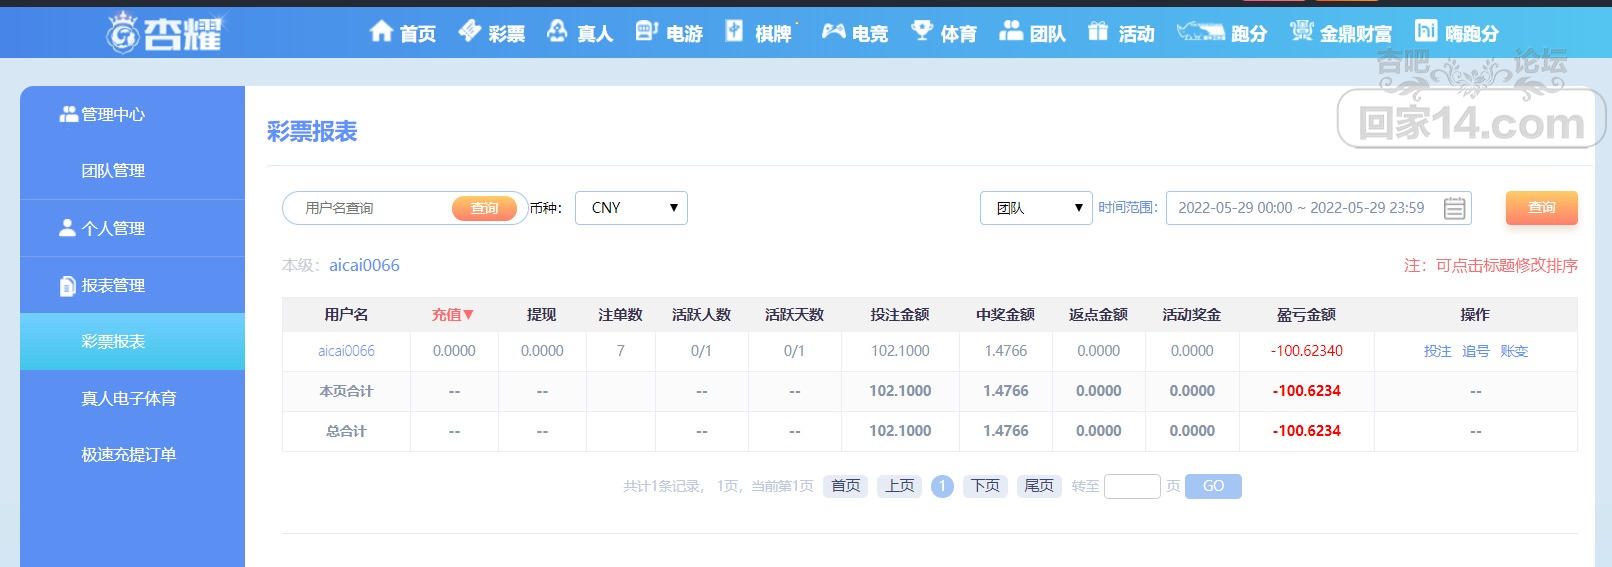Sort table by 盈亏金额 header
Screen dimensions: 1612x567
1306,315
